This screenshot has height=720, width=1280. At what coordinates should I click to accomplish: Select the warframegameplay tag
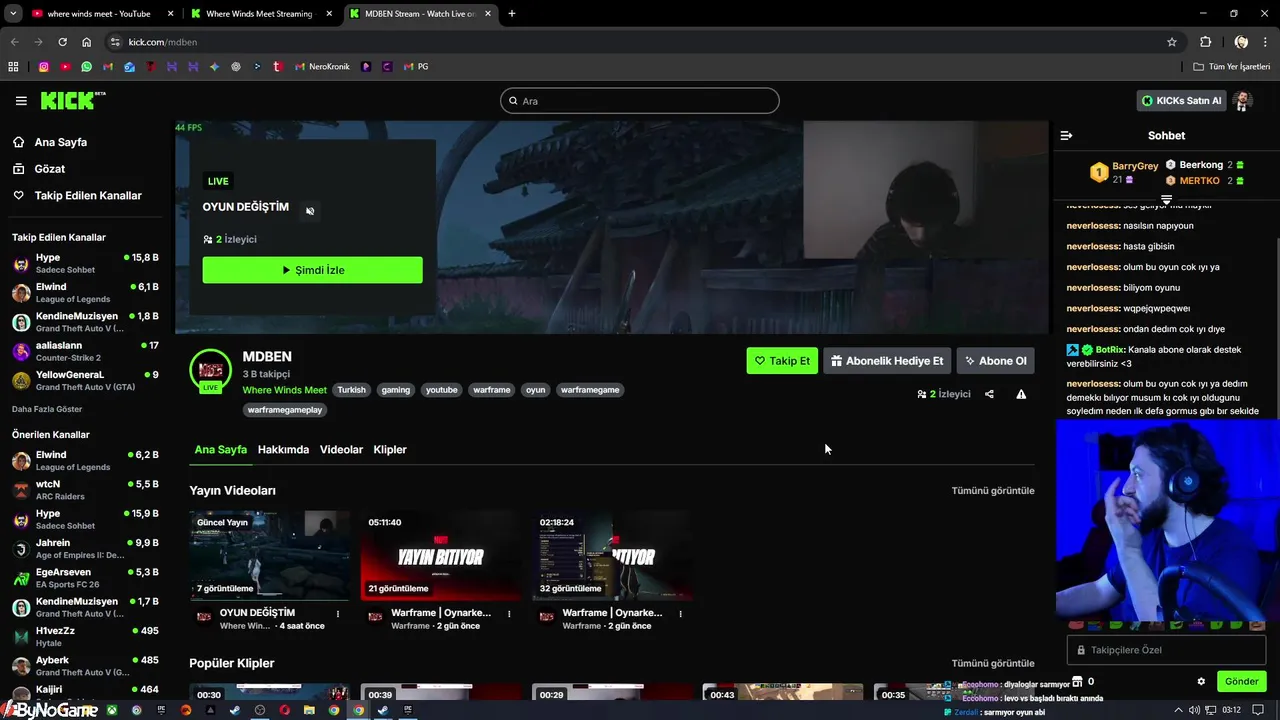pyautogui.click(x=285, y=410)
